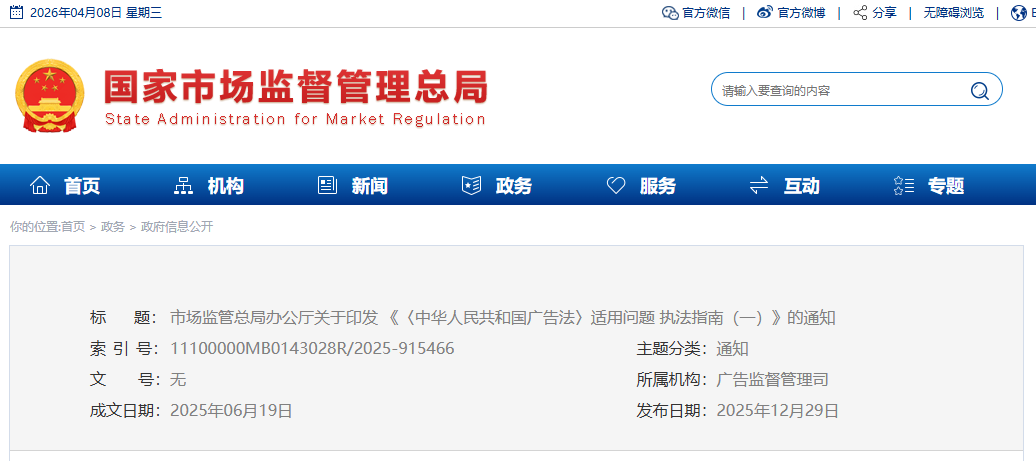Image resolution: width=1036 pixels, height=461 pixels.
Task: Go to 首页 in breadcrumb trail
Action: 73,227
